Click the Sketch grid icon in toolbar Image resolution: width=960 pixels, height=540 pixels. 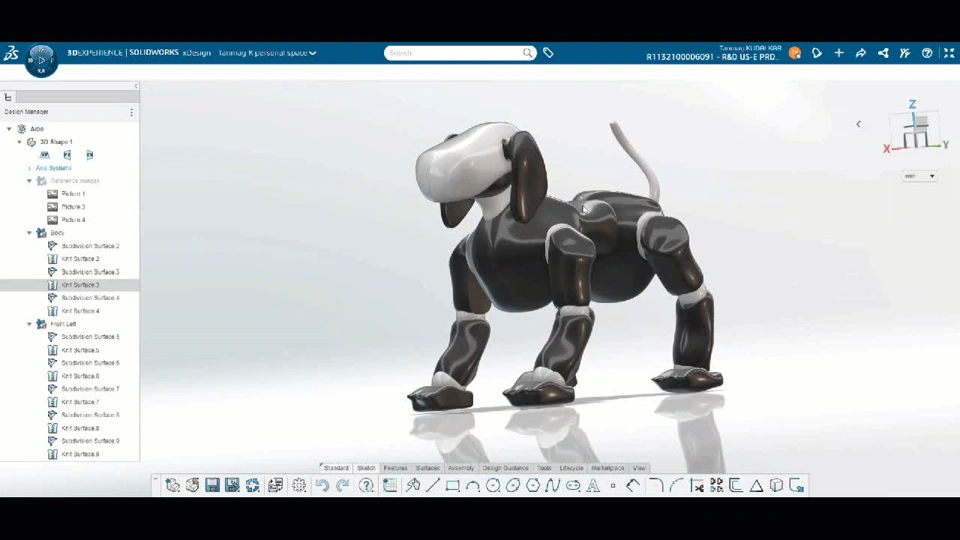pyautogui.click(x=389, y=486)
